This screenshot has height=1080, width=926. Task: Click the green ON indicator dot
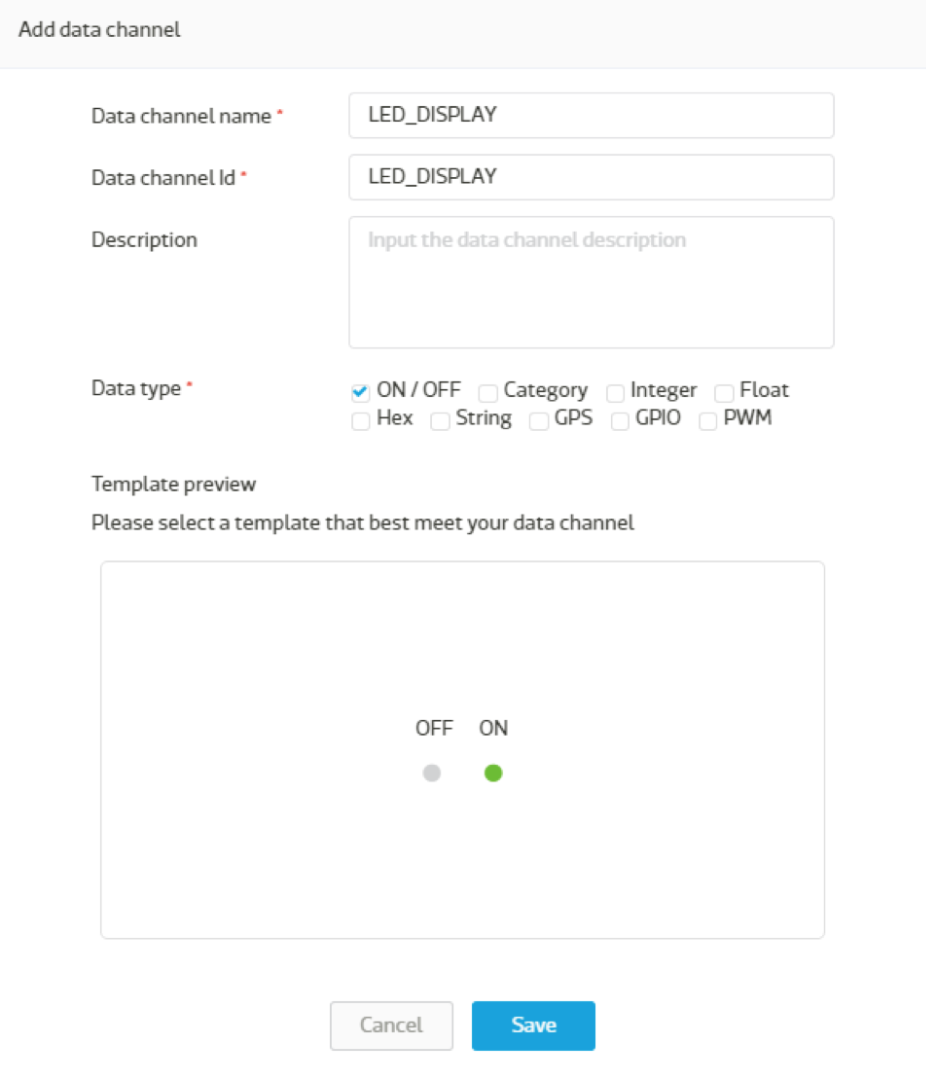(x=493, y=773)
